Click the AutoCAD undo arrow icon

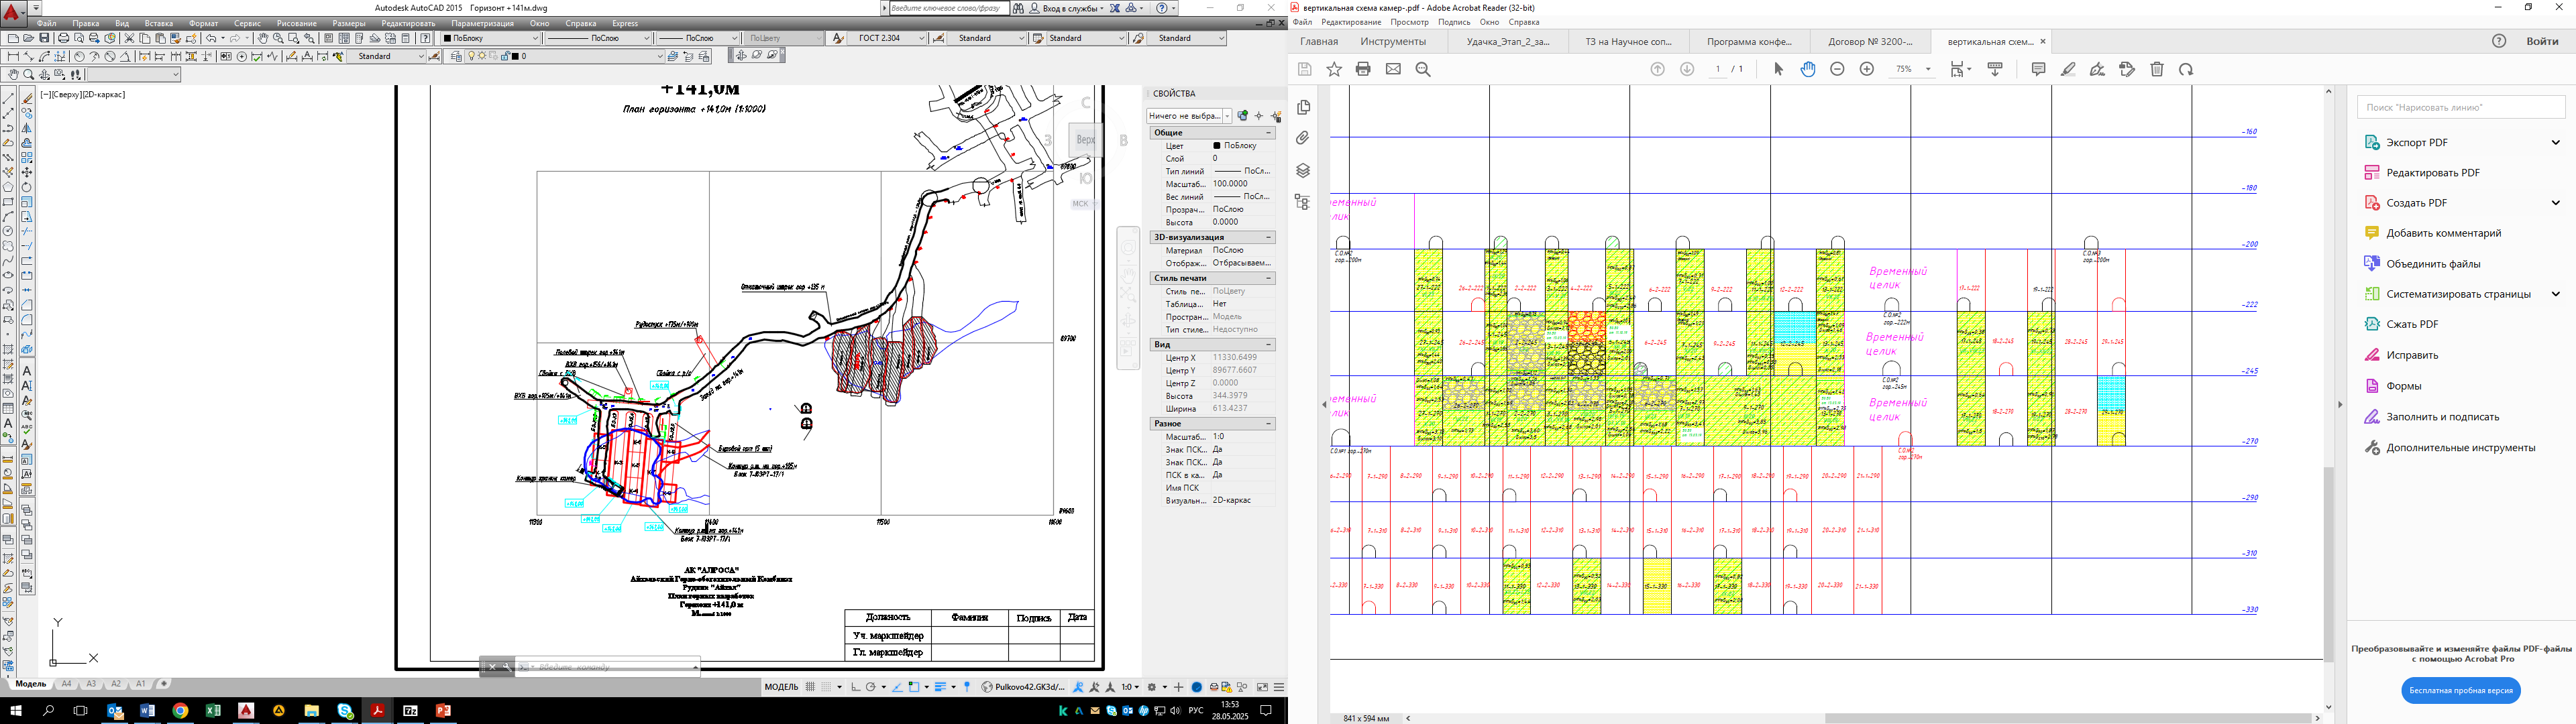tap(210, 38)
